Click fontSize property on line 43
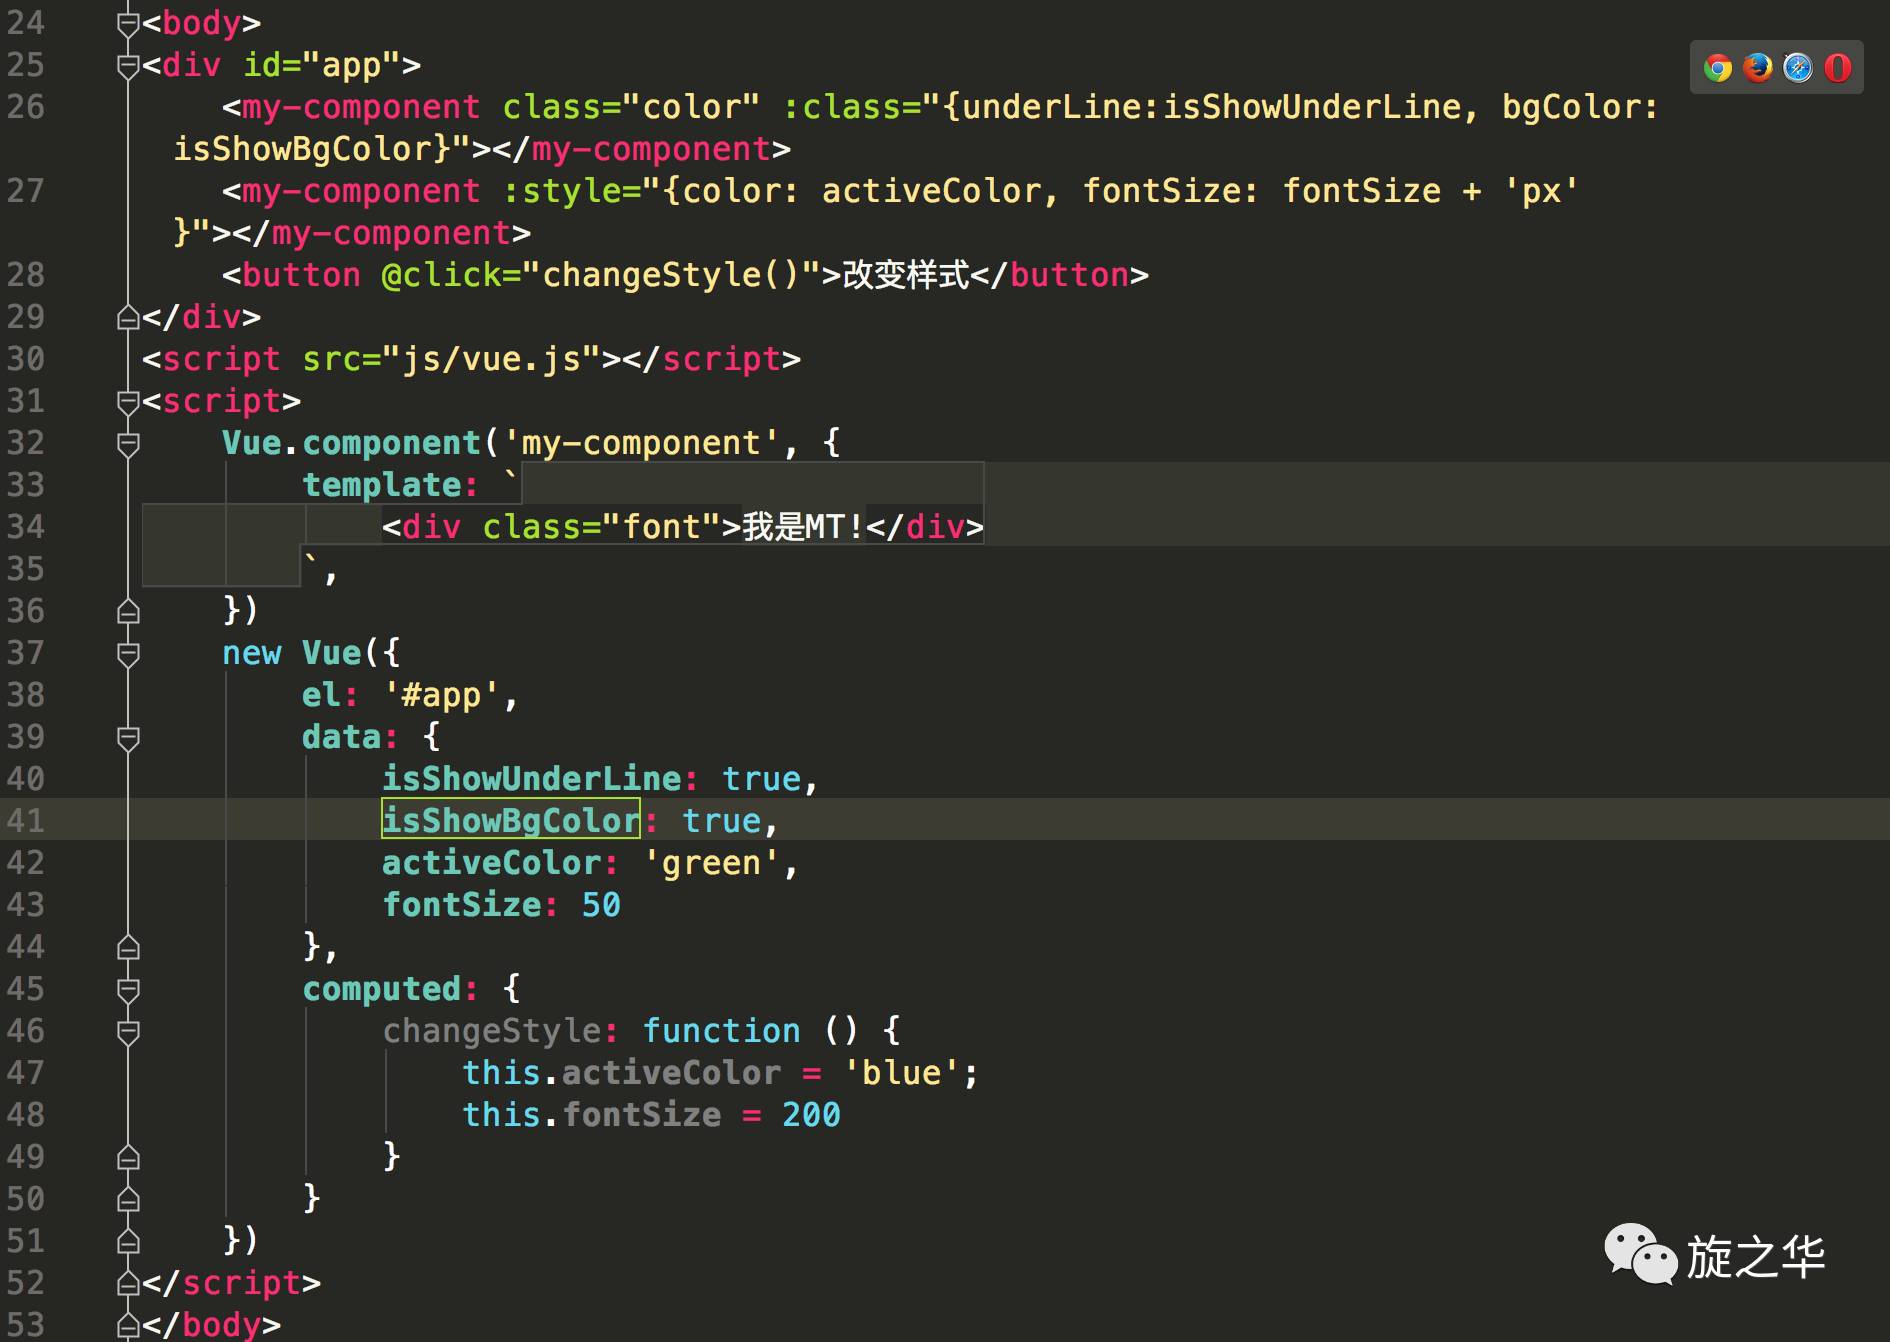The height and width of the screenshot is (1342, 1890). click(x=461, y=904)
